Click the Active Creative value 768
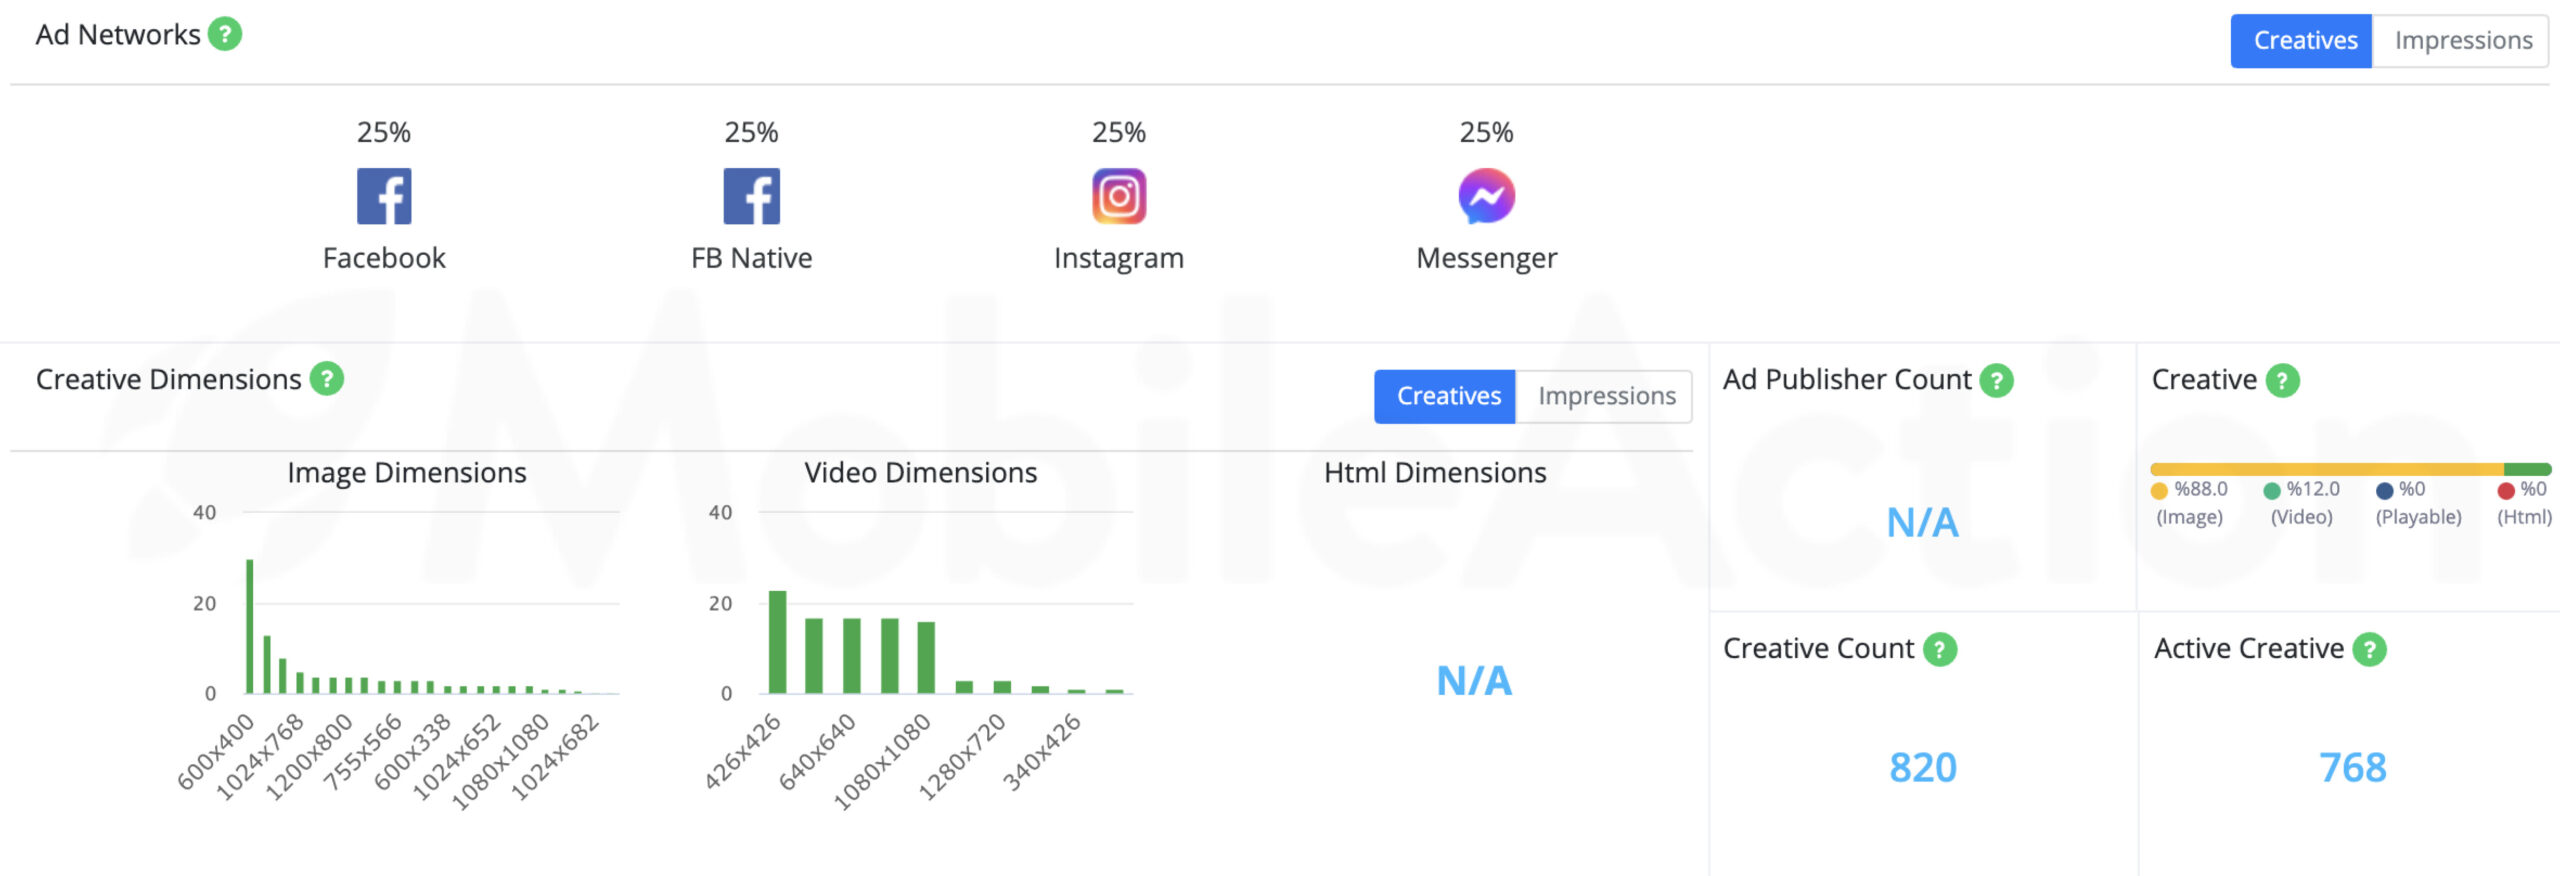The height and width of the screenshot is (876, 2560). pyautogui.click(x=2352, y=768)
